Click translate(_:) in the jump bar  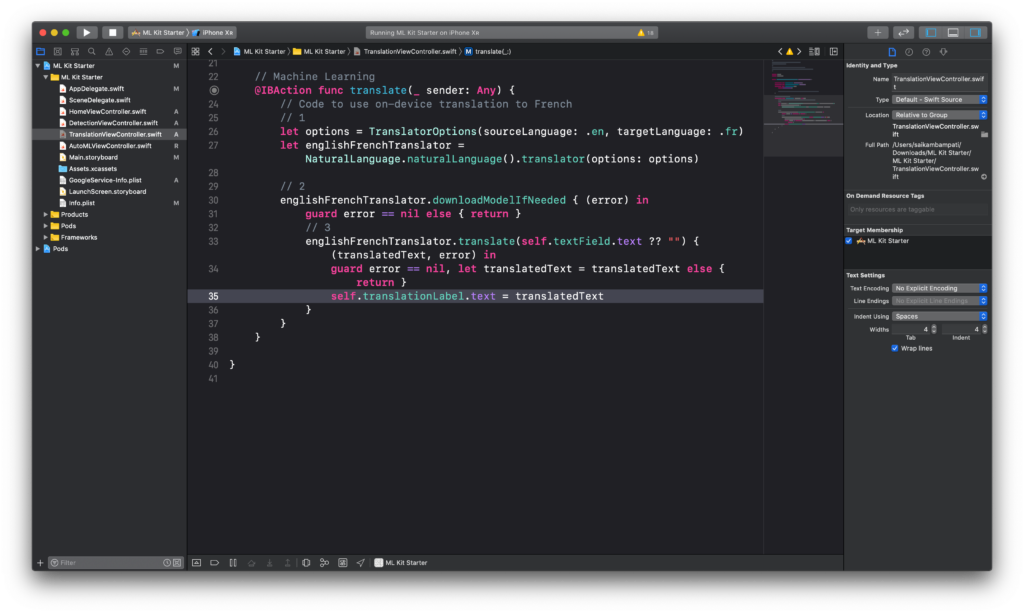[x=488, y=52]
